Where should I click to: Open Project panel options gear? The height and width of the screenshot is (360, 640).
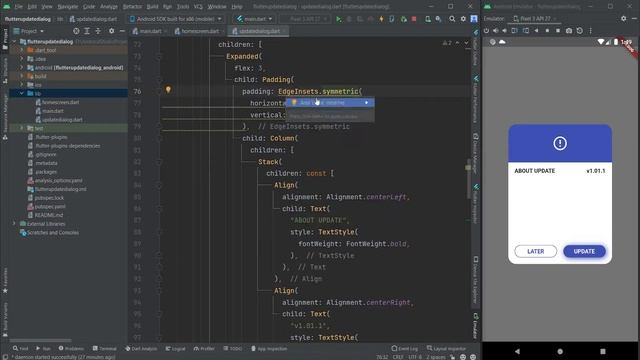(111, 31)
